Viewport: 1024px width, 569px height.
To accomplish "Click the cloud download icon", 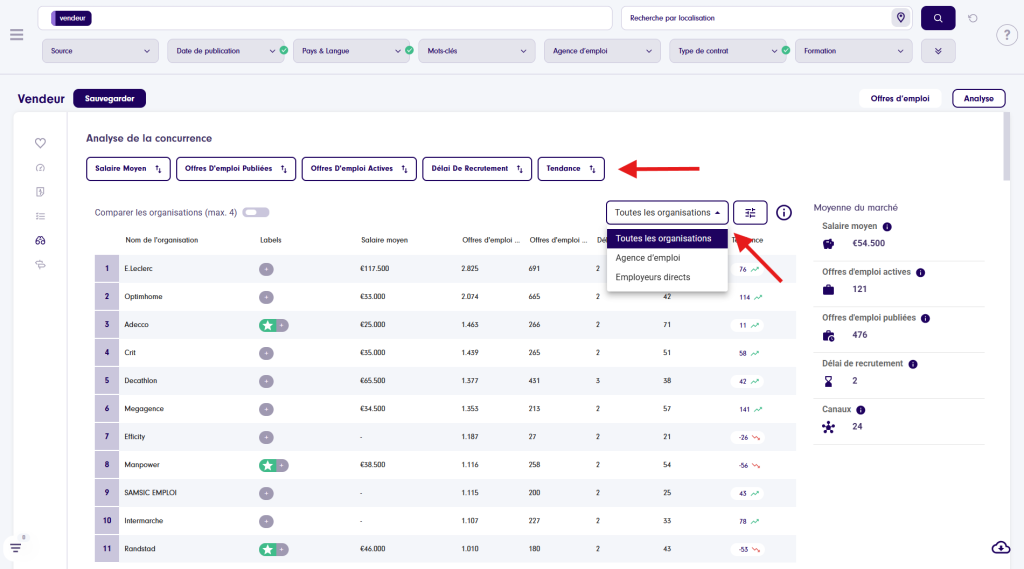I will 1000,546.
